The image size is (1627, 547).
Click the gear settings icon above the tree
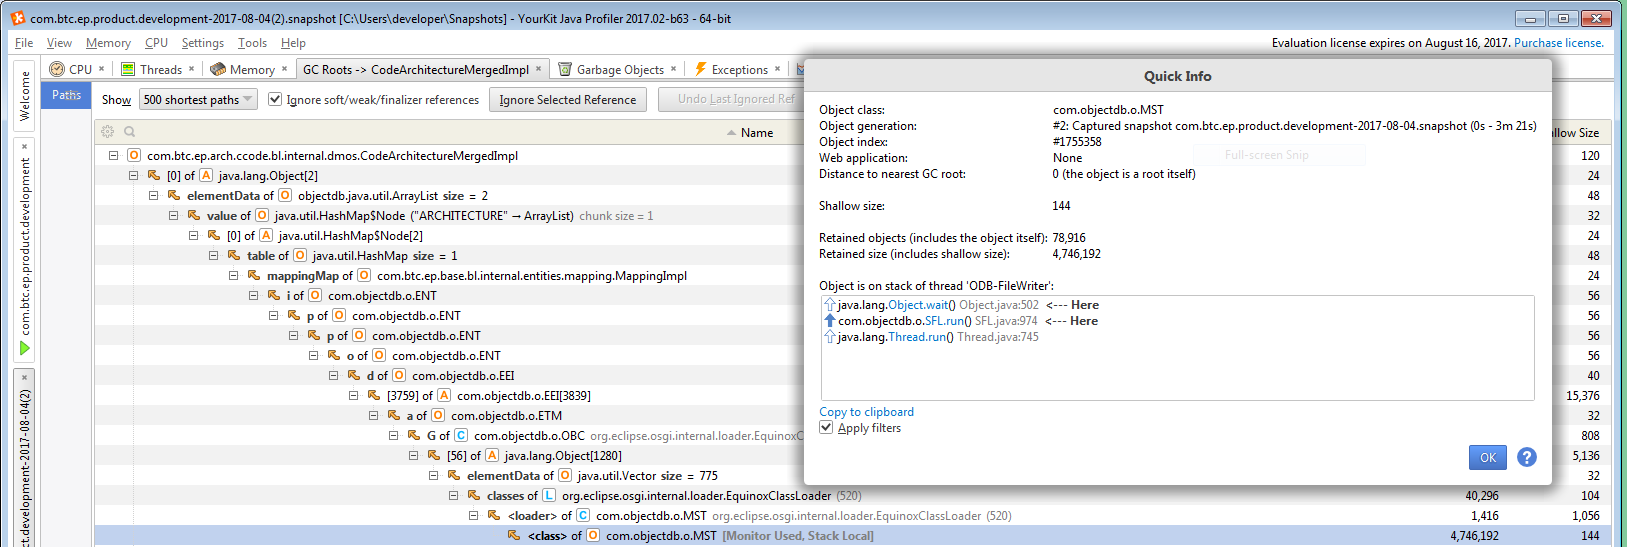point(108,132)
